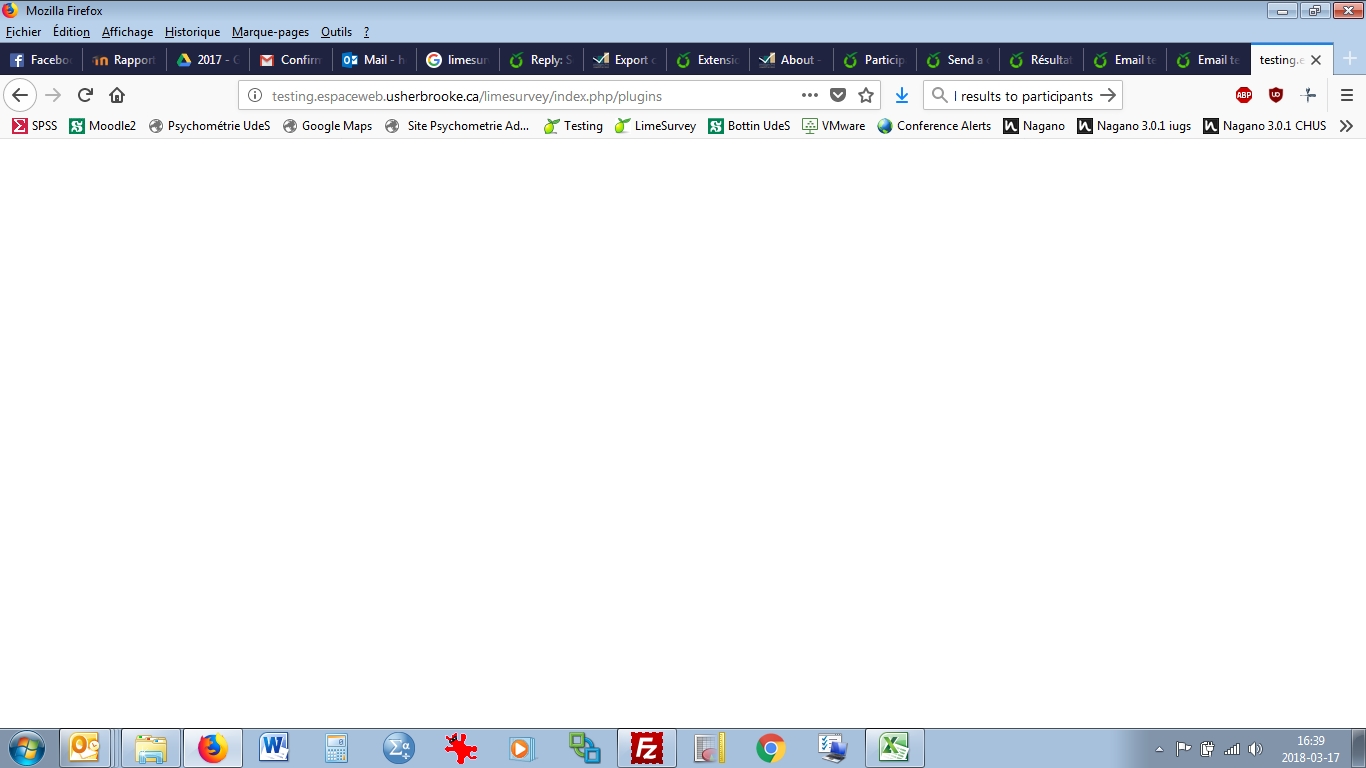Open a new tab with the plus button
The width and height of the screenshot is (1366, 768).
point(1349,59)
